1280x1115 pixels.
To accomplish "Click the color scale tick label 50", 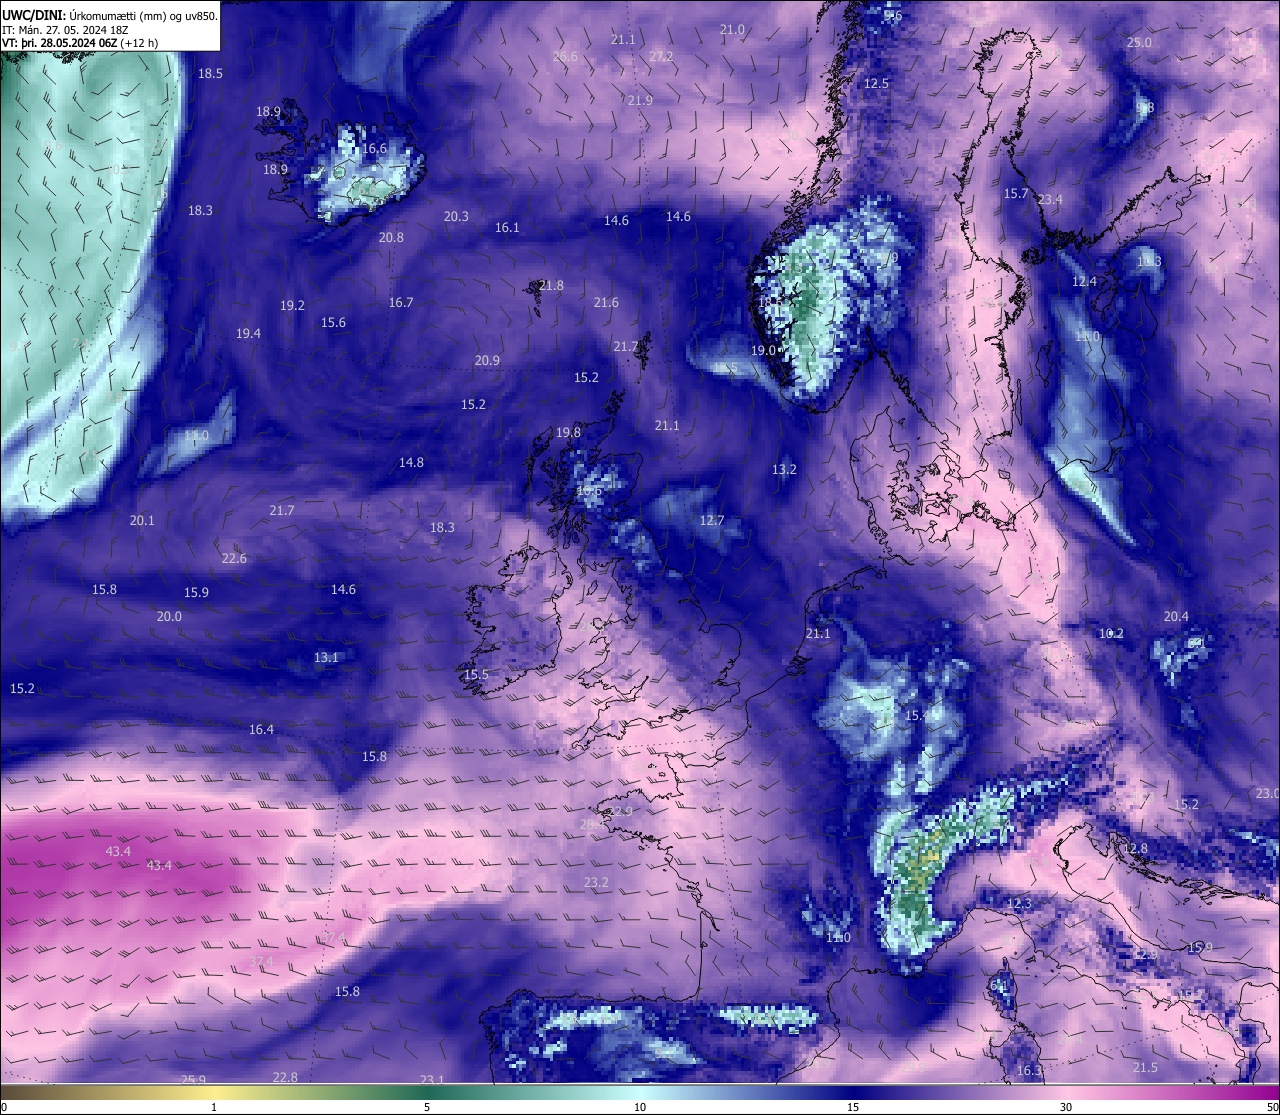I will coord(1272,1107).
